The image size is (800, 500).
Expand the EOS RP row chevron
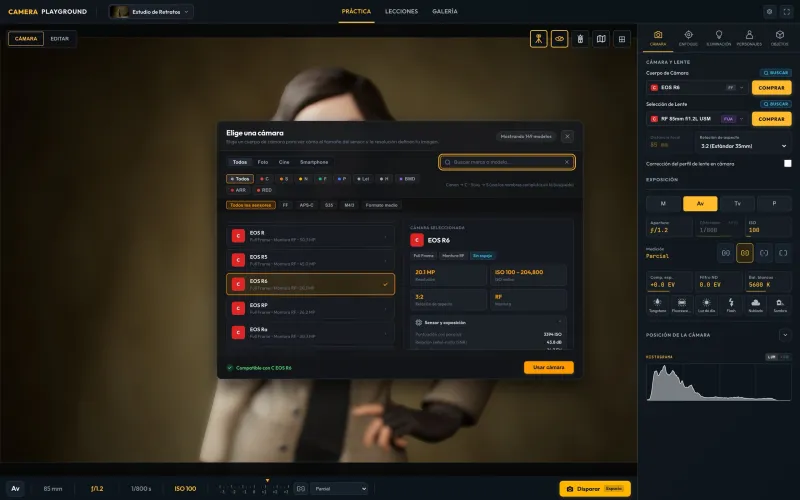click(x=385, y=309)
